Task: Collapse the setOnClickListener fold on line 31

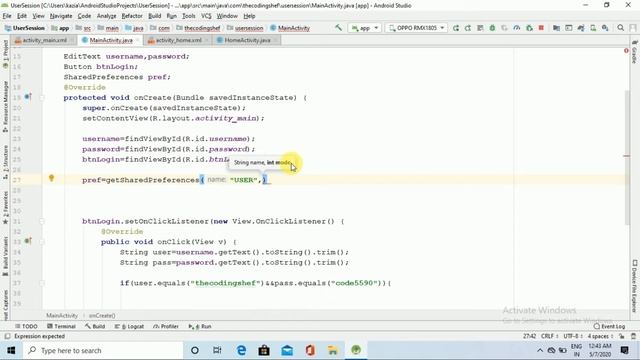Action: pos(42,221)
